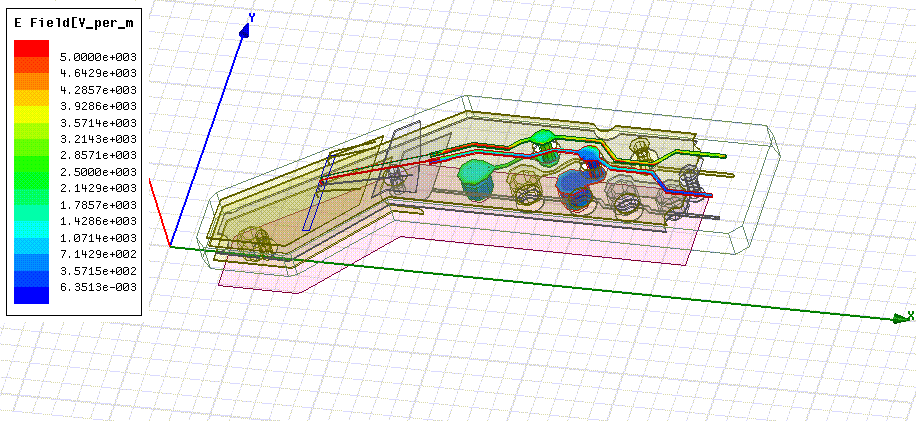Image resolution: width=916 pixels, height=421 pixels.
Task: Pick the red band atop the legend
Action: tap(31, 48)
